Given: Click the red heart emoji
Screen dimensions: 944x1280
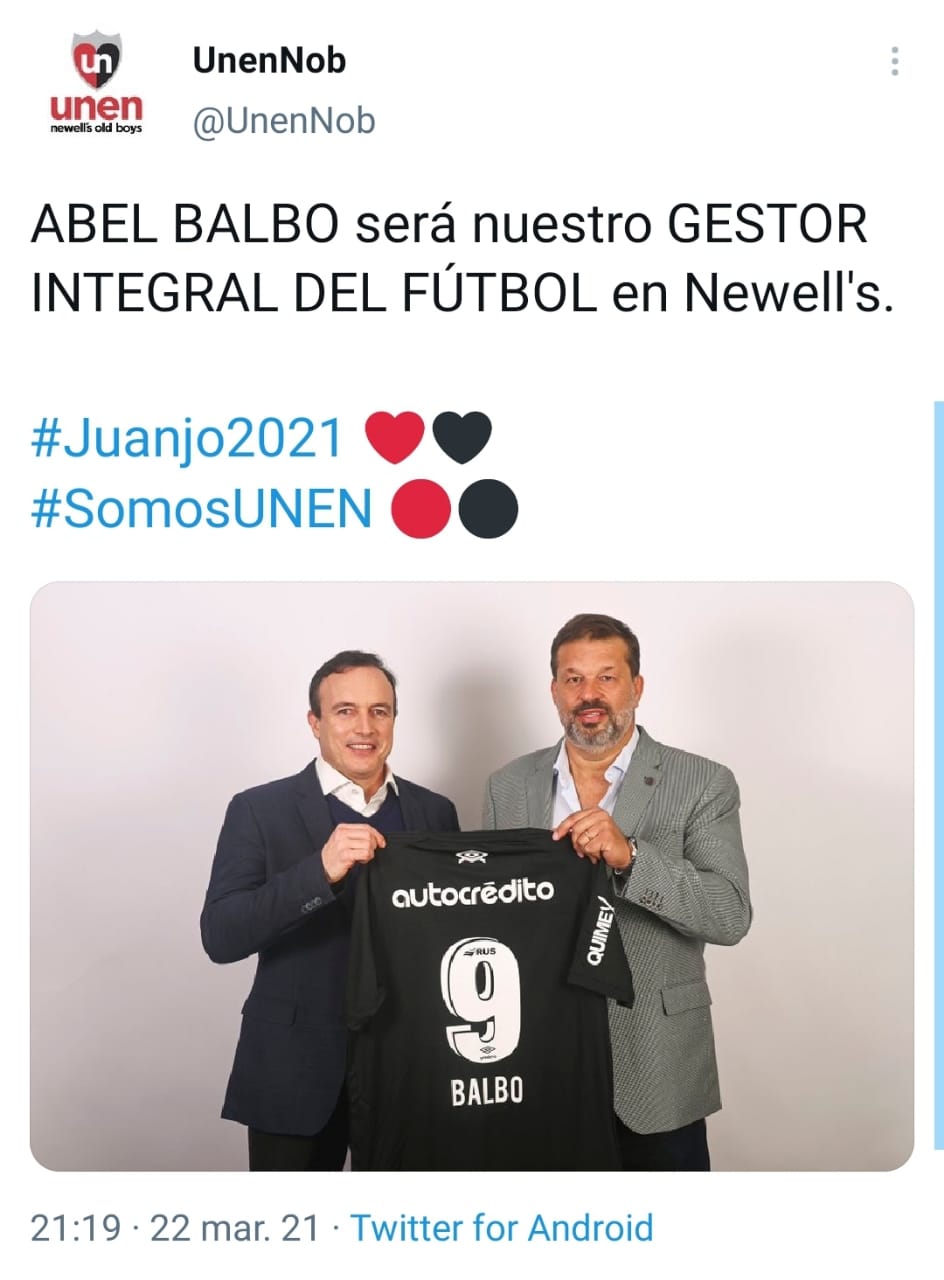Looking at the screenshot, I should (395, 439).
